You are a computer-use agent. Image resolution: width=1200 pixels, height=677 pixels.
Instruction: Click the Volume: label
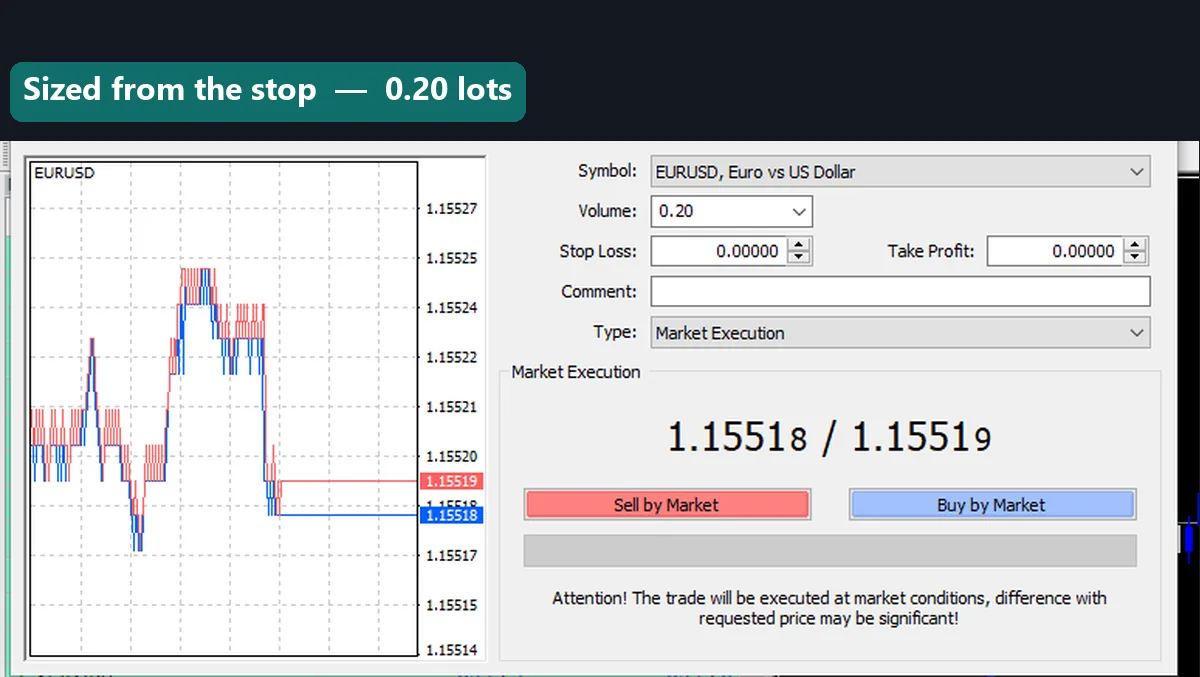pos(607,211)
